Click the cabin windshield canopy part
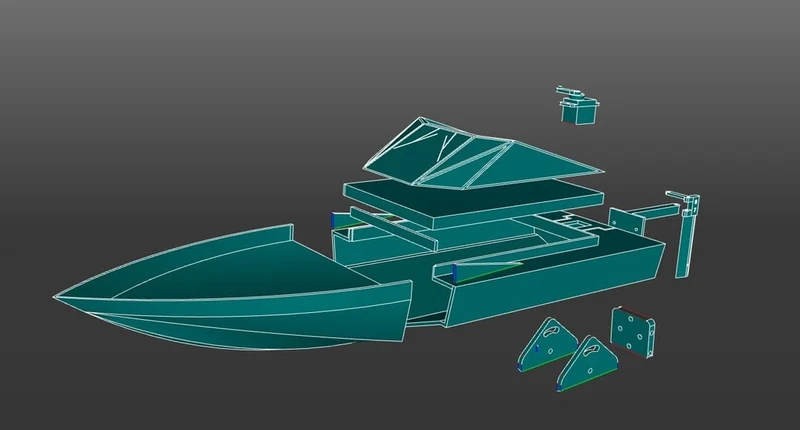The width and height of the screenshot is (800, 430). (x=482, y=155)
